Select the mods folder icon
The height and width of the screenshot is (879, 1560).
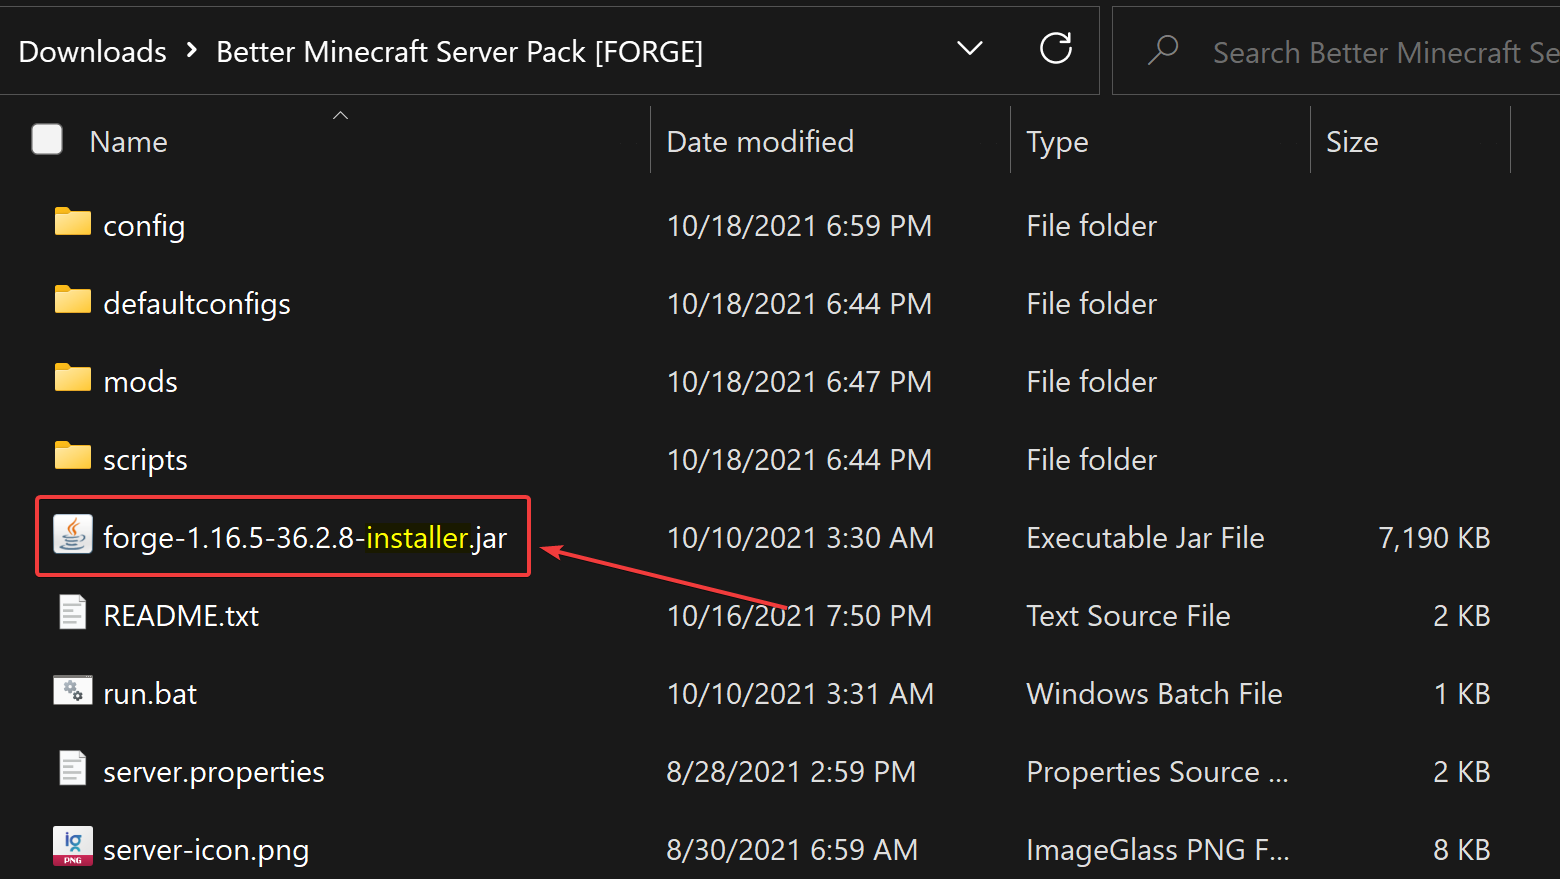(x=72, y=378)
